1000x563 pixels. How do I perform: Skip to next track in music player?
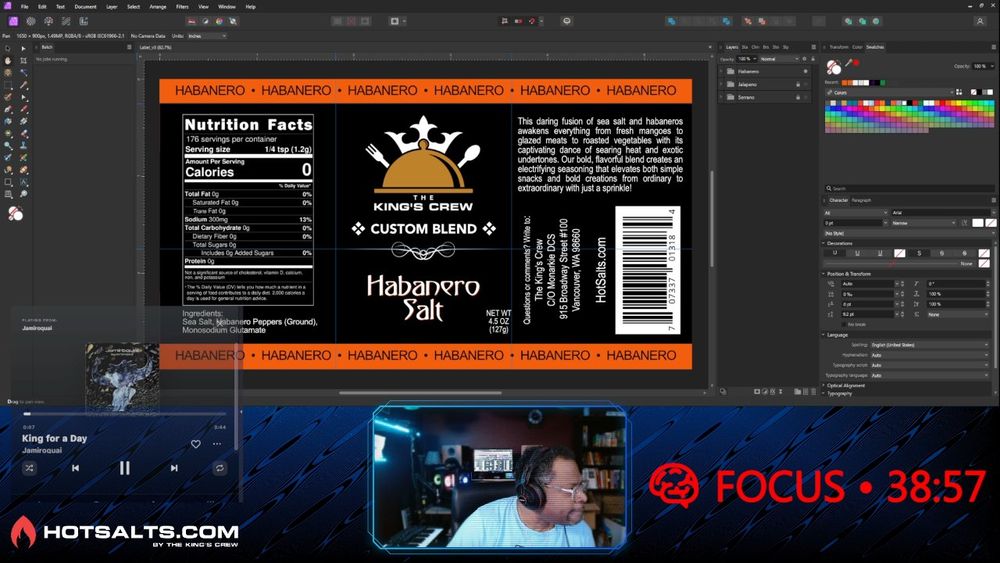tap(174, 468)
